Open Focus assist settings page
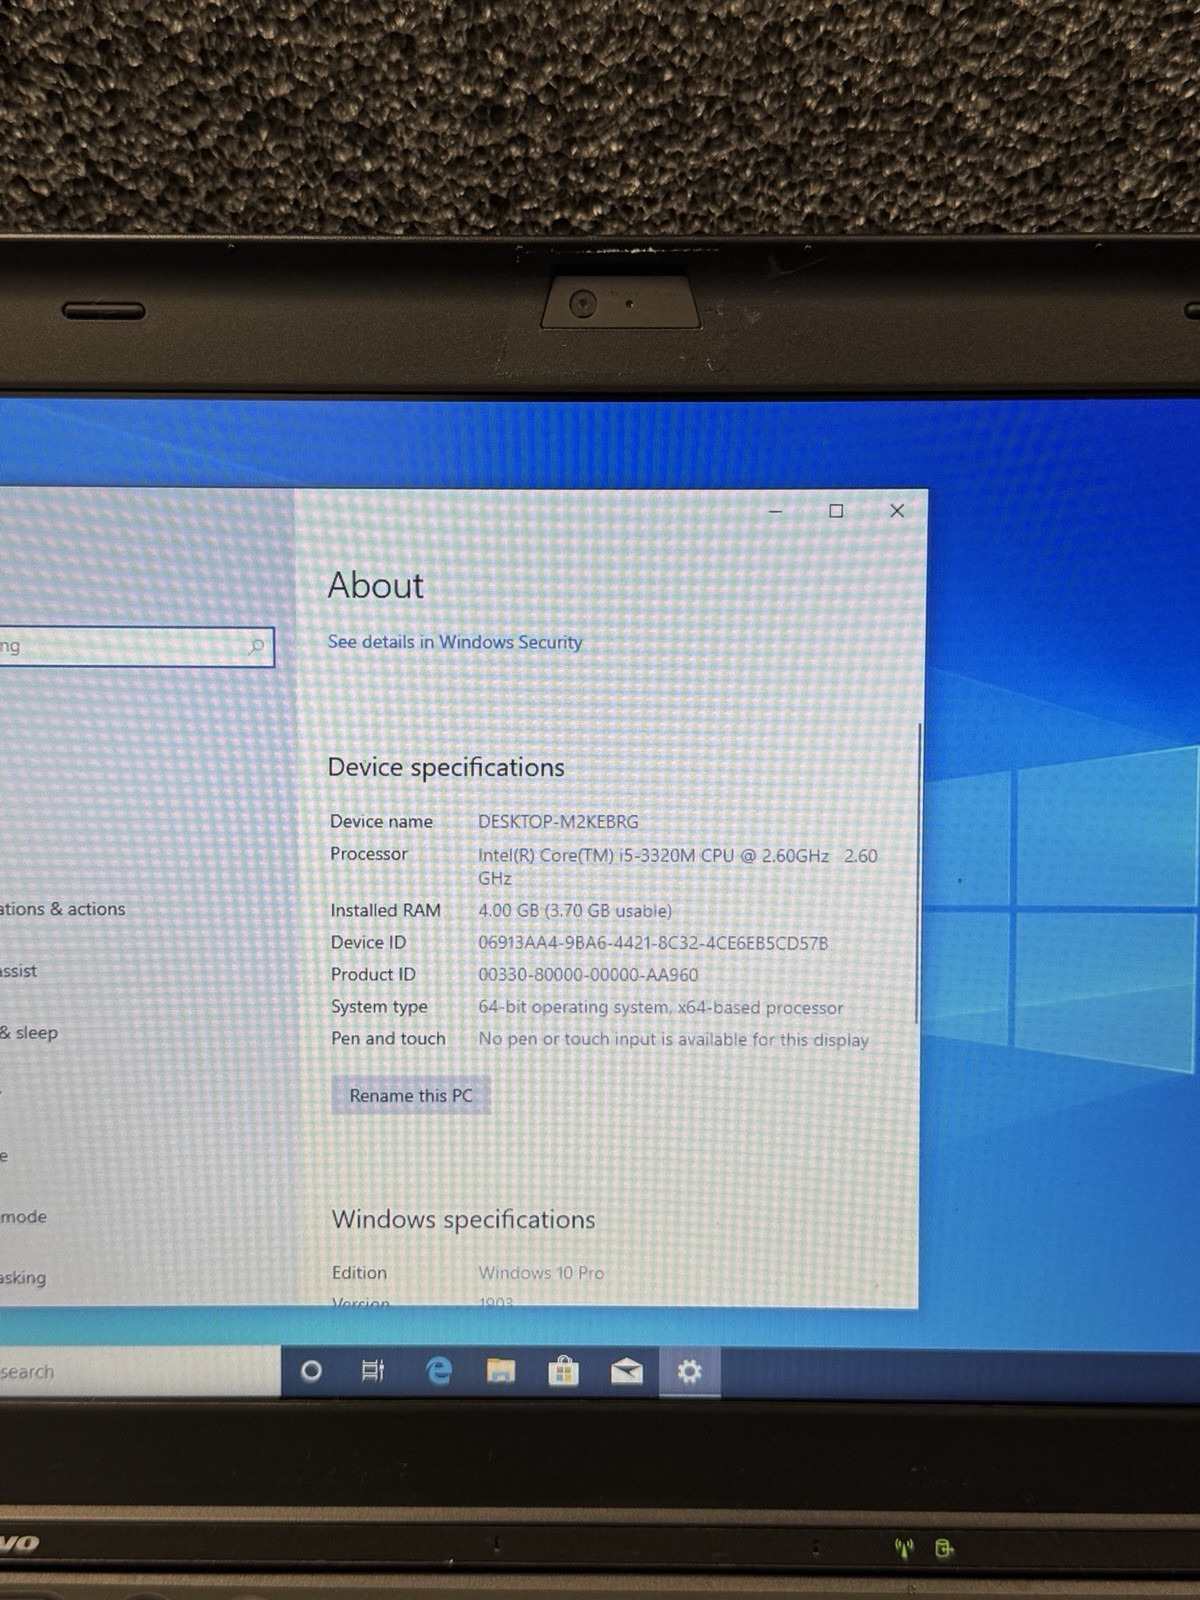The image size is (1200, 1600). (19, 971)
